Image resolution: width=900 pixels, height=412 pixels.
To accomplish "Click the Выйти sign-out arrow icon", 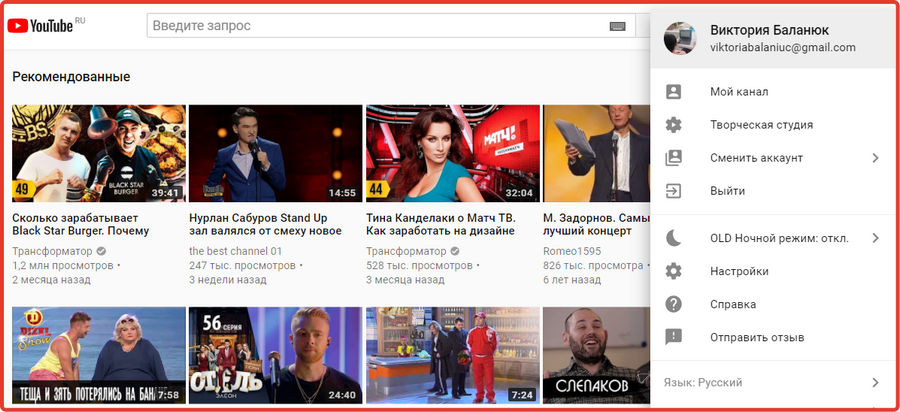I will pyautogui.click(x=673, y=191).
